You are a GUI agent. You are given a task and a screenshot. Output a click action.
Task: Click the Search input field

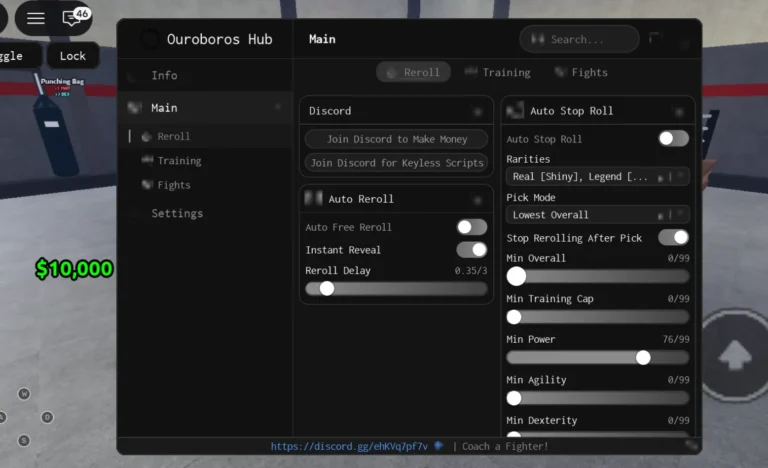point(579,39)
